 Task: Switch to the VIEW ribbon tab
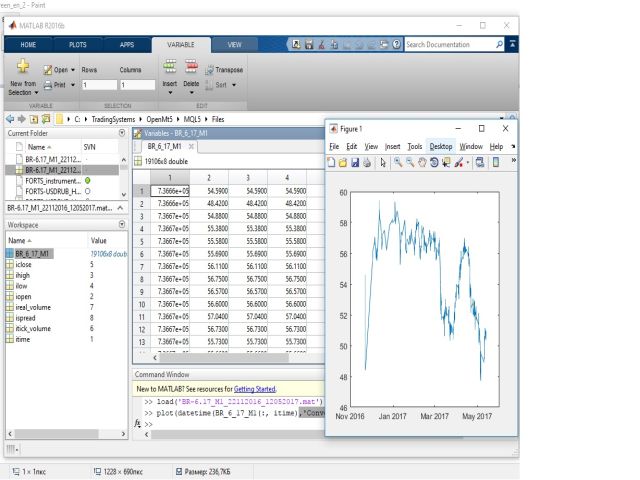tap(234, 44)
